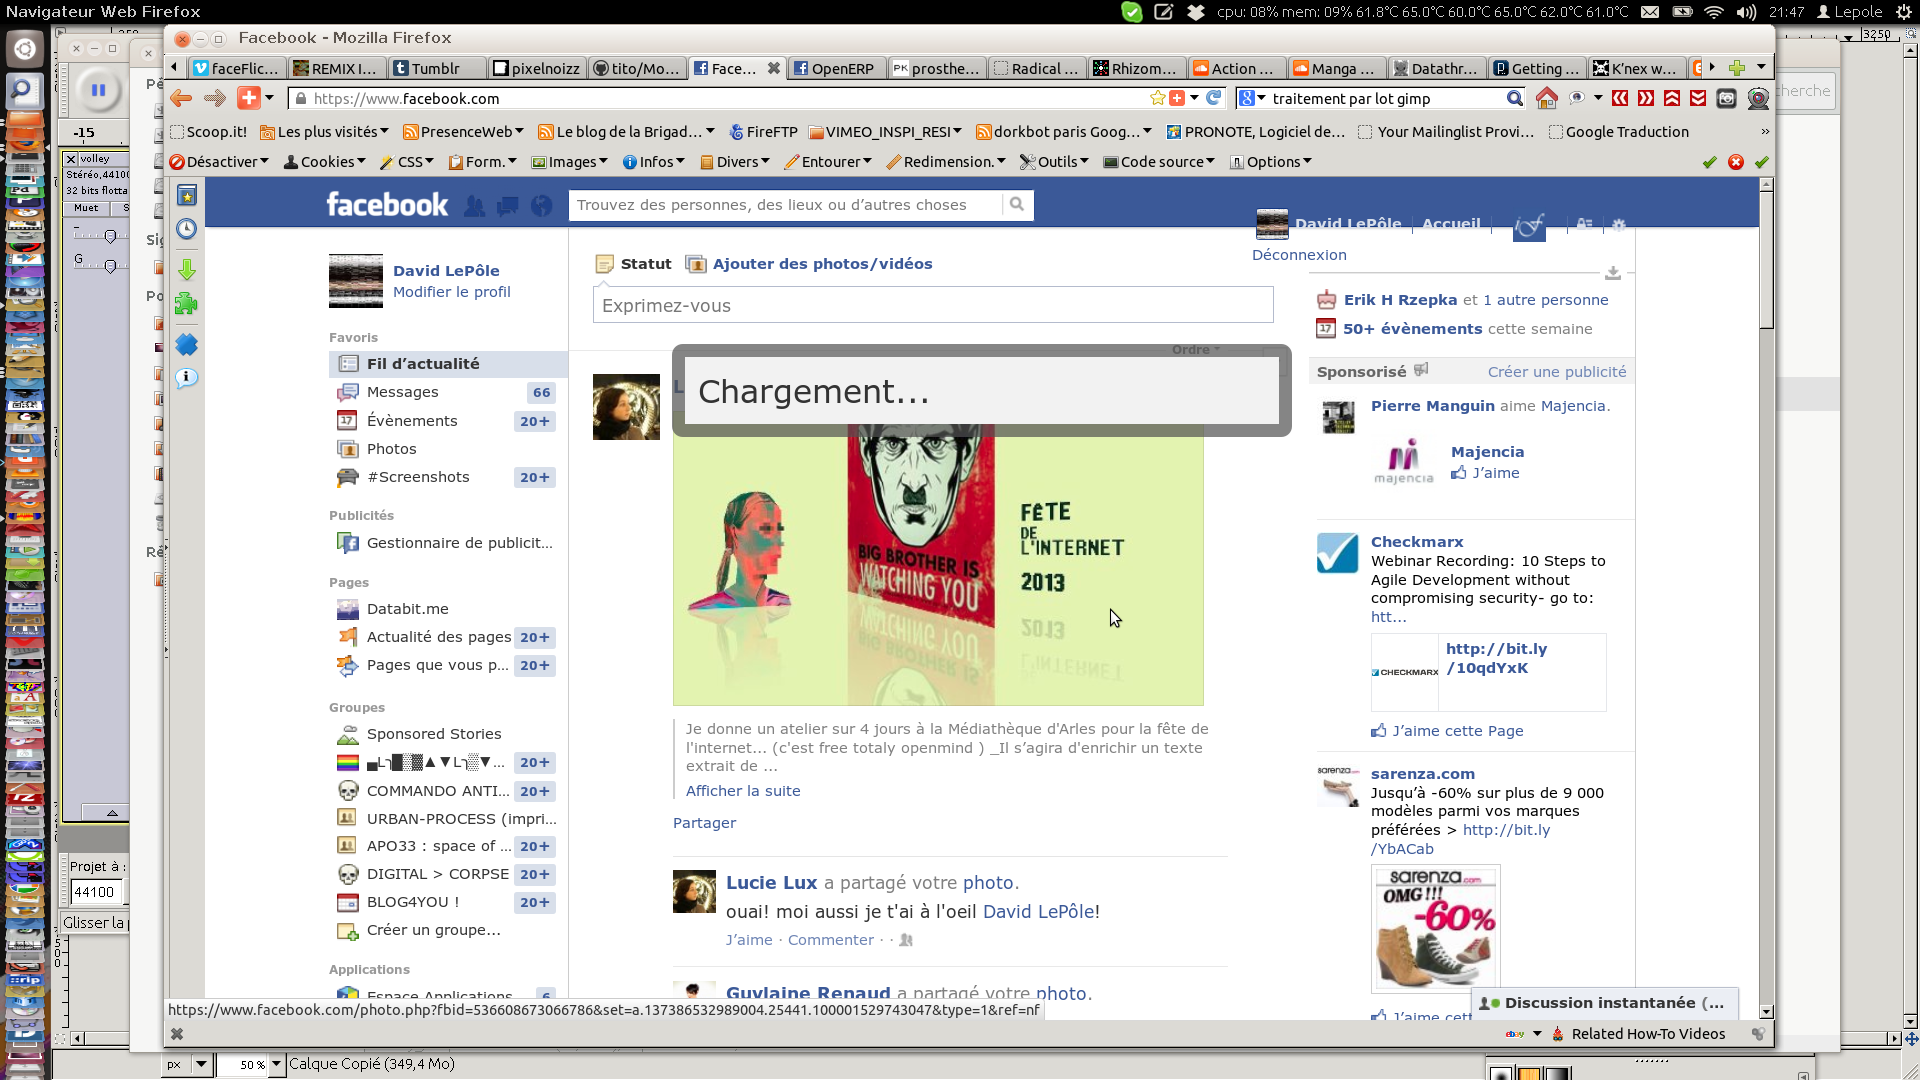Open the Cookies dropdown menu

click(x=325, y=162)
